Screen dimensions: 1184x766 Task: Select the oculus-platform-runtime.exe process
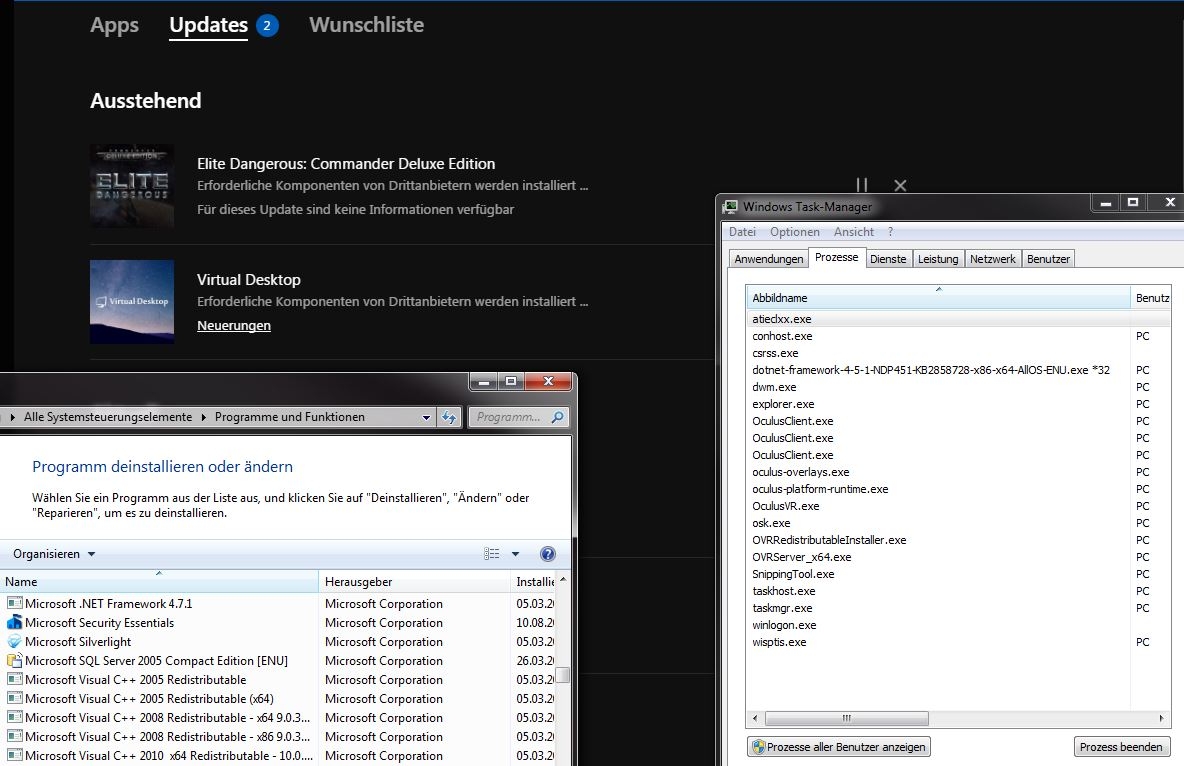click(x=820, y=489)
